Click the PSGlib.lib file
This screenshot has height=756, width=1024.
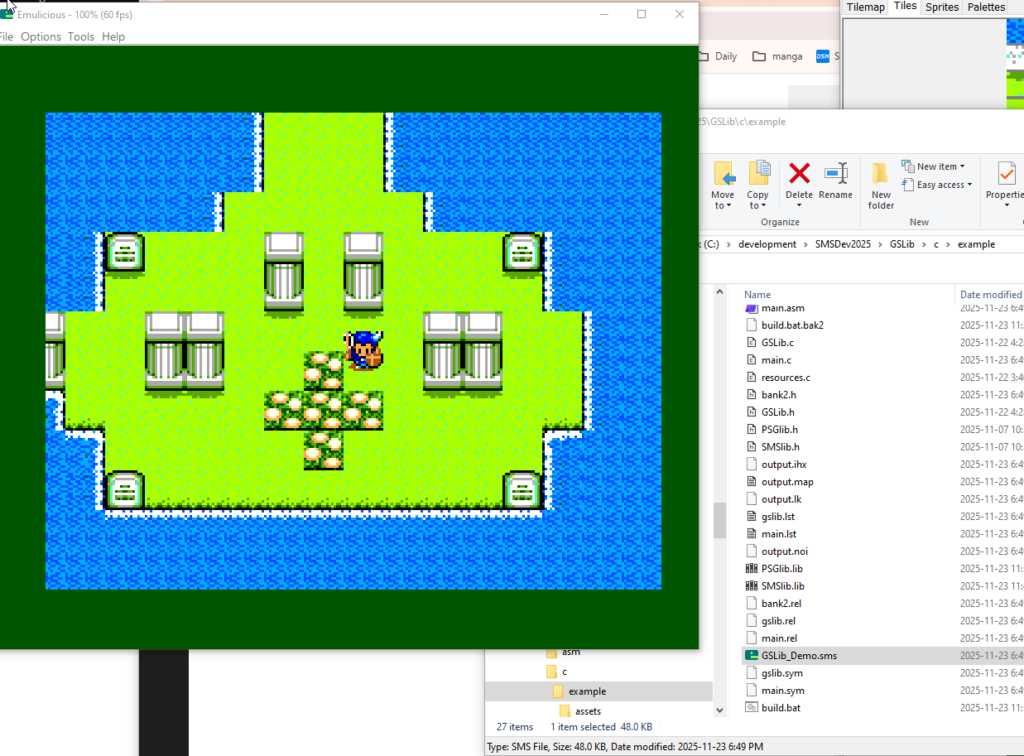781,568
